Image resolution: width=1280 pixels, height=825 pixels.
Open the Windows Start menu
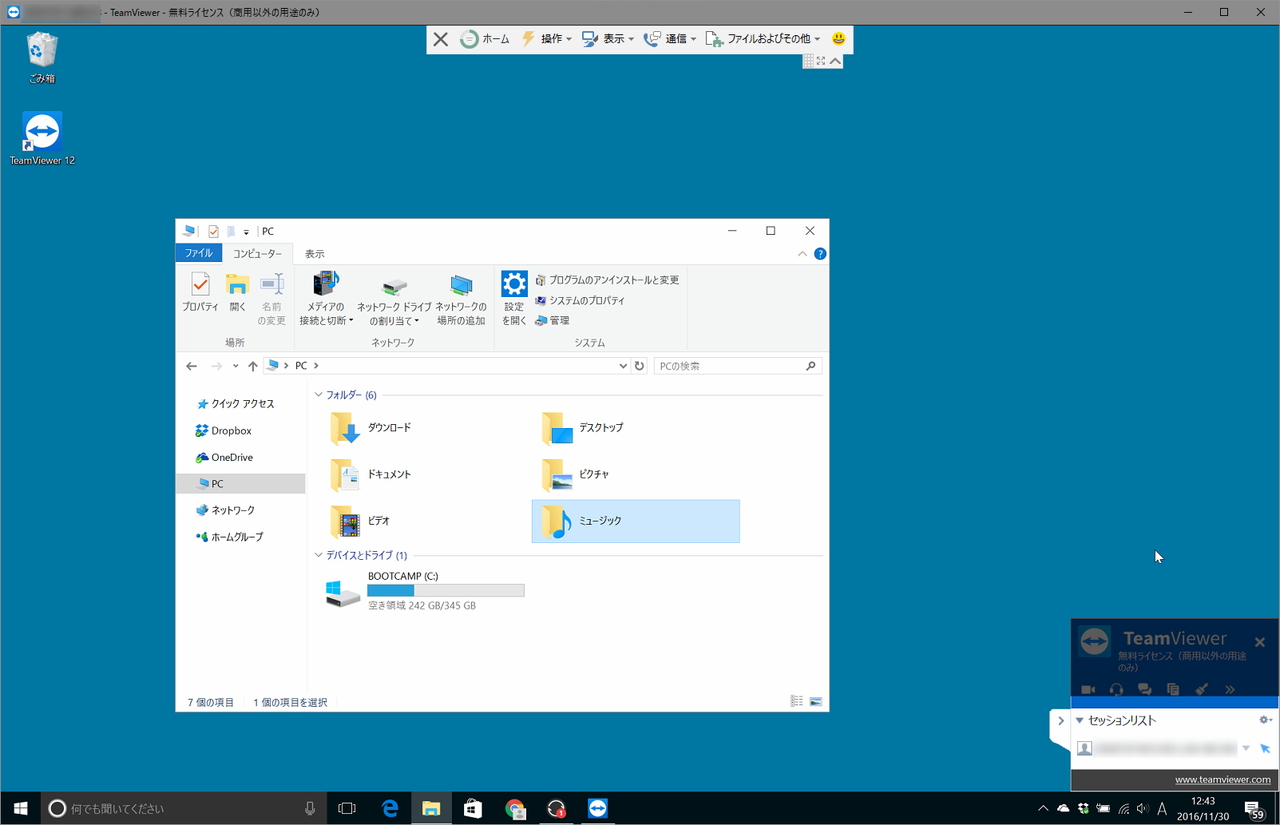tap(20, 808)
